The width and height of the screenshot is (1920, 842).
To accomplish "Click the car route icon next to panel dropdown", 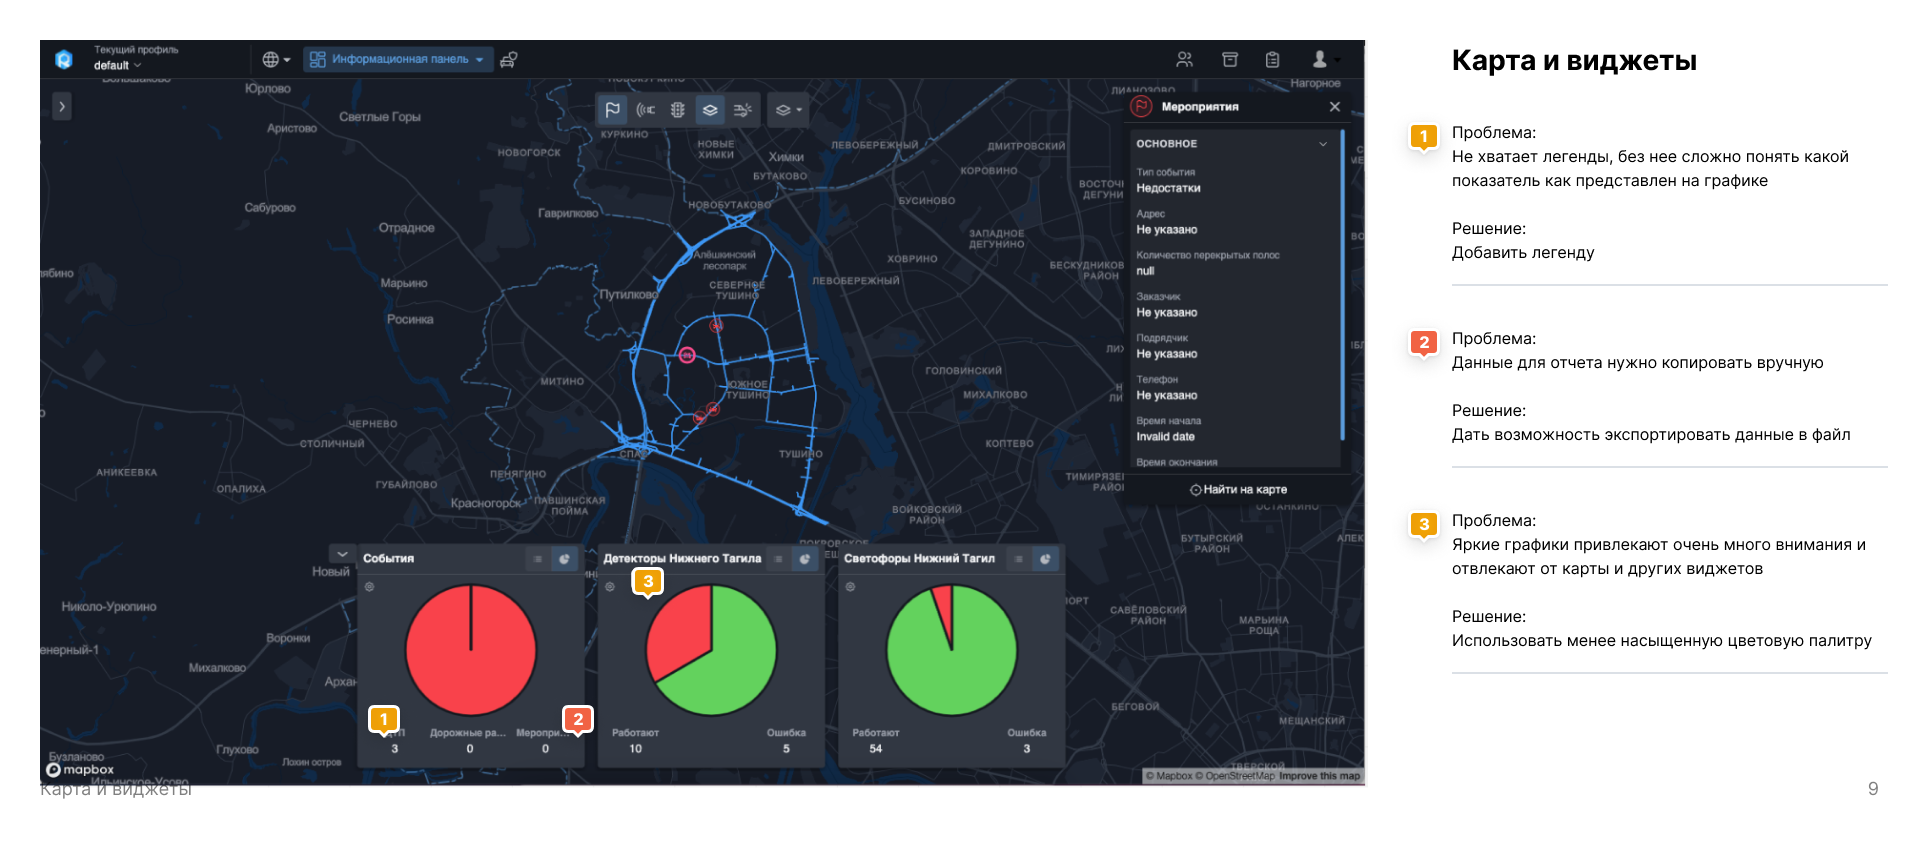I will click(x=508, y=60).
